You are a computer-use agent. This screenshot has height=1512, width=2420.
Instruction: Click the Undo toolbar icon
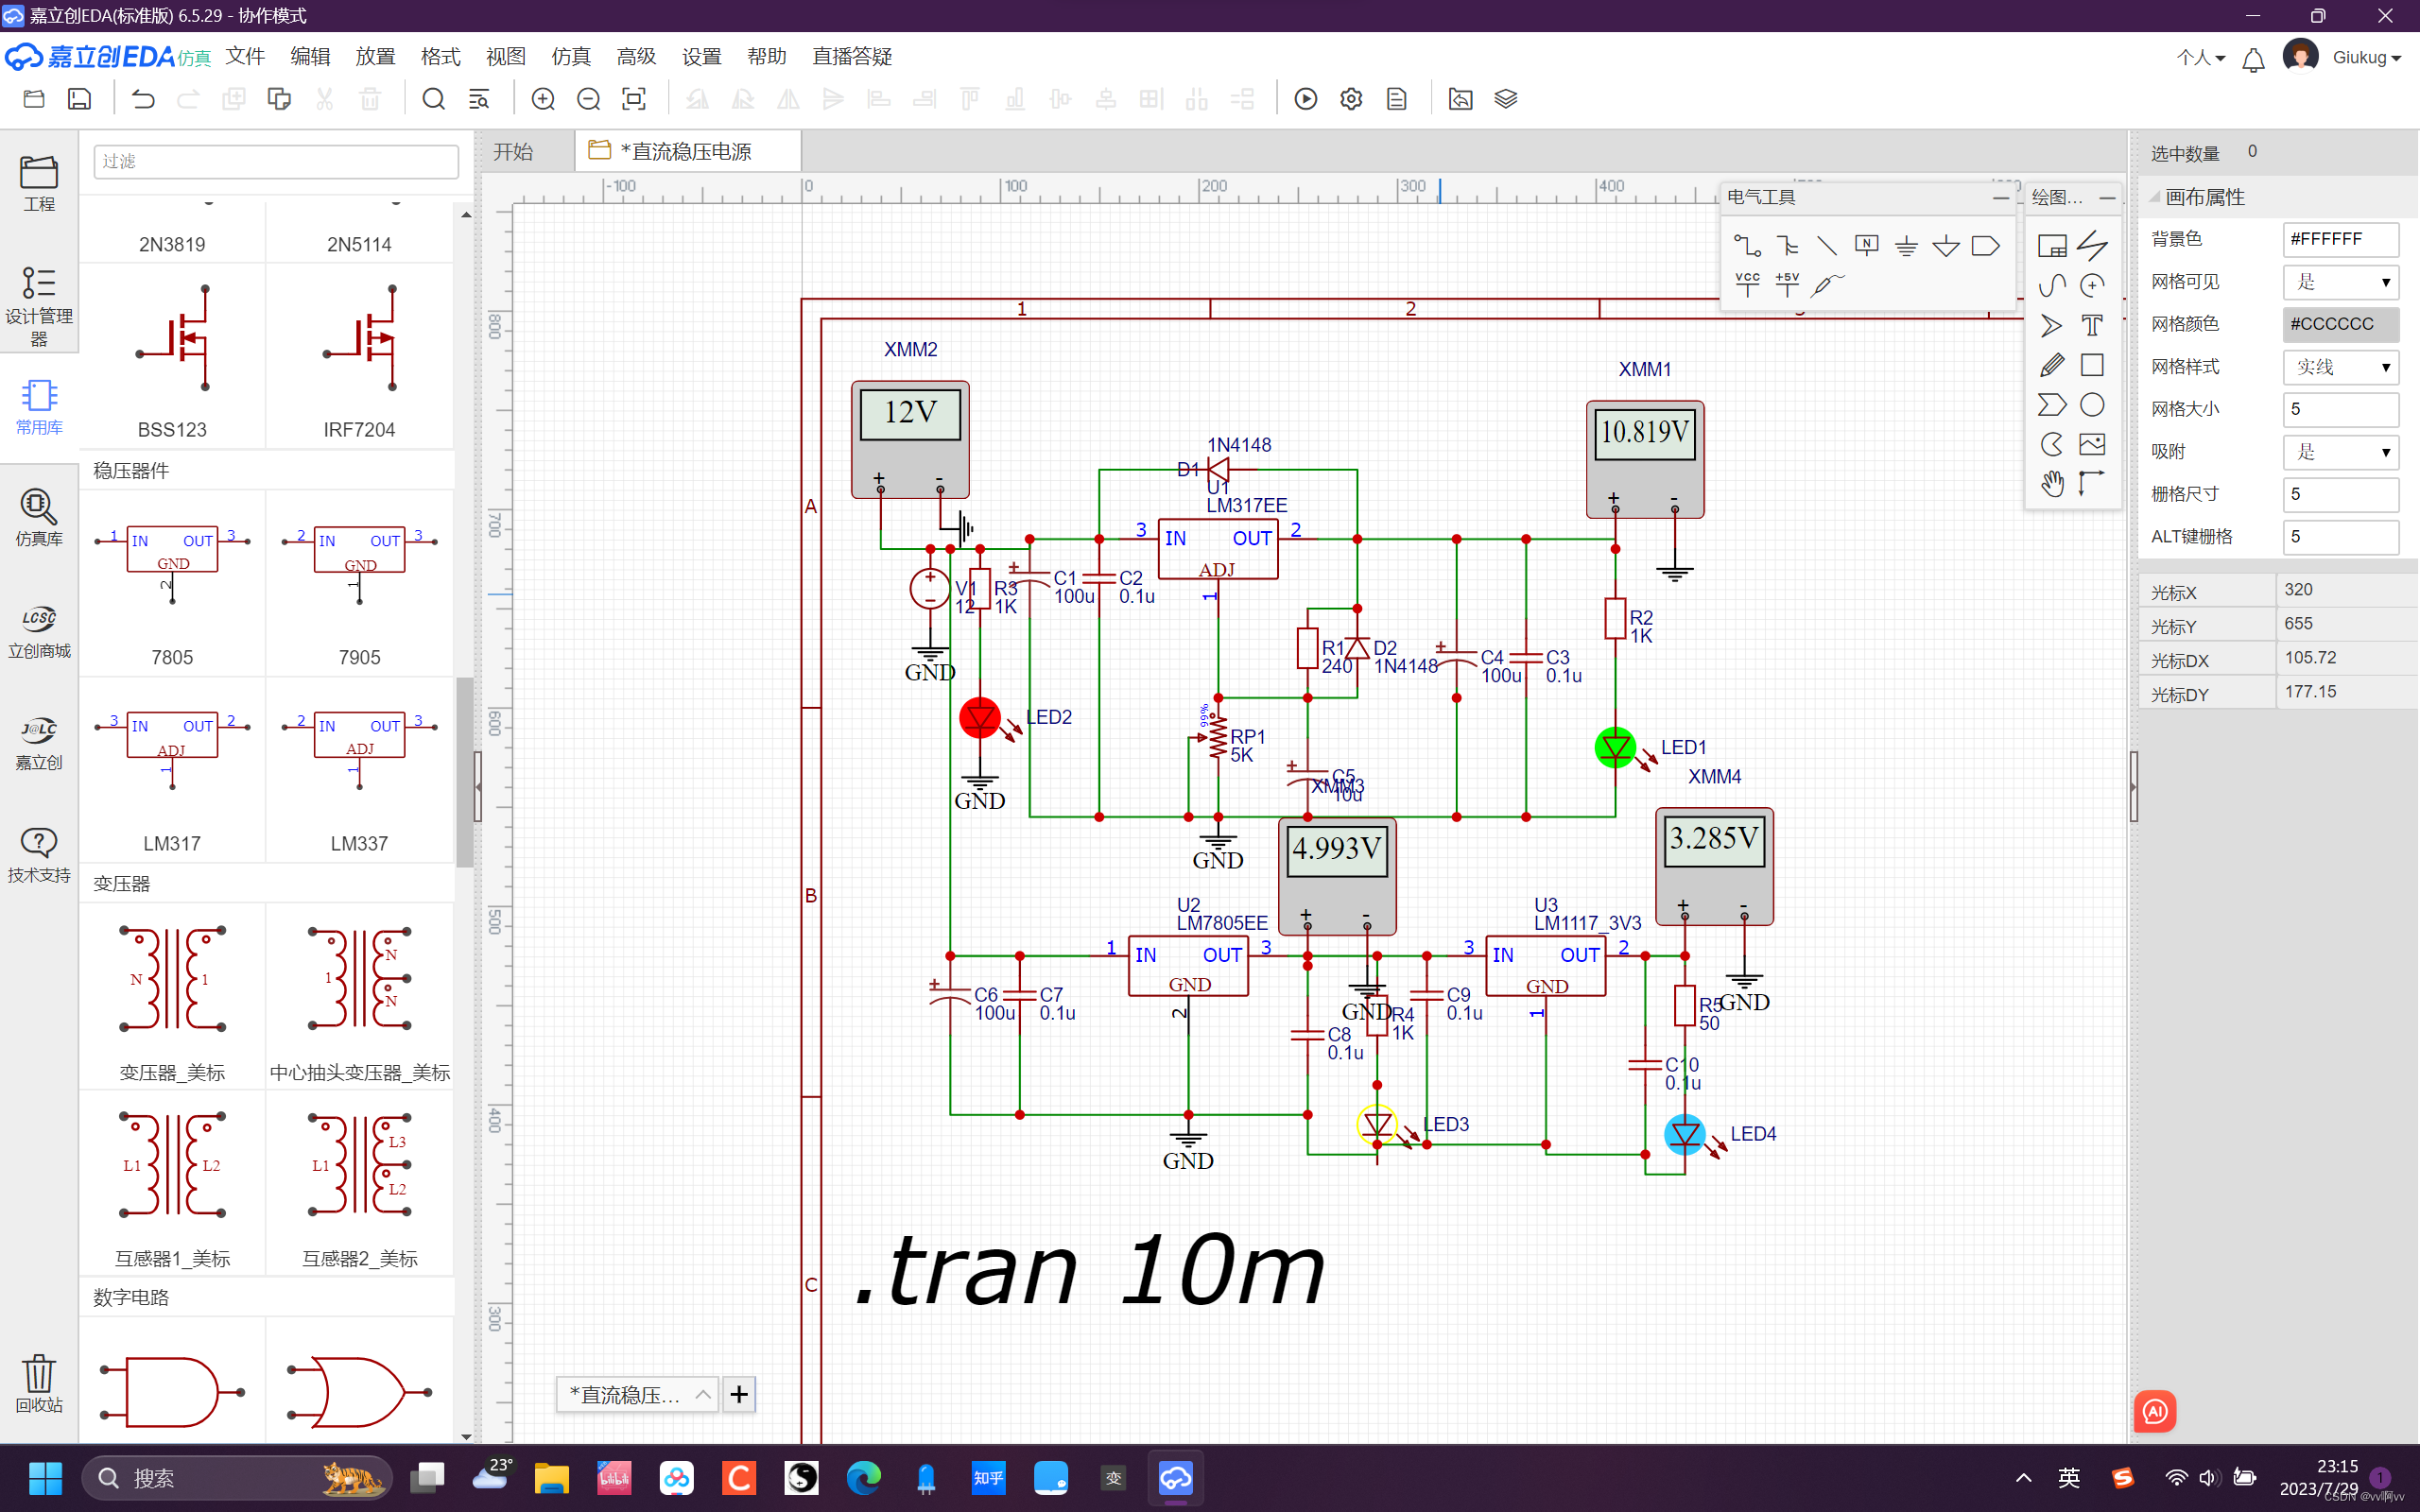tap(143, 99)
